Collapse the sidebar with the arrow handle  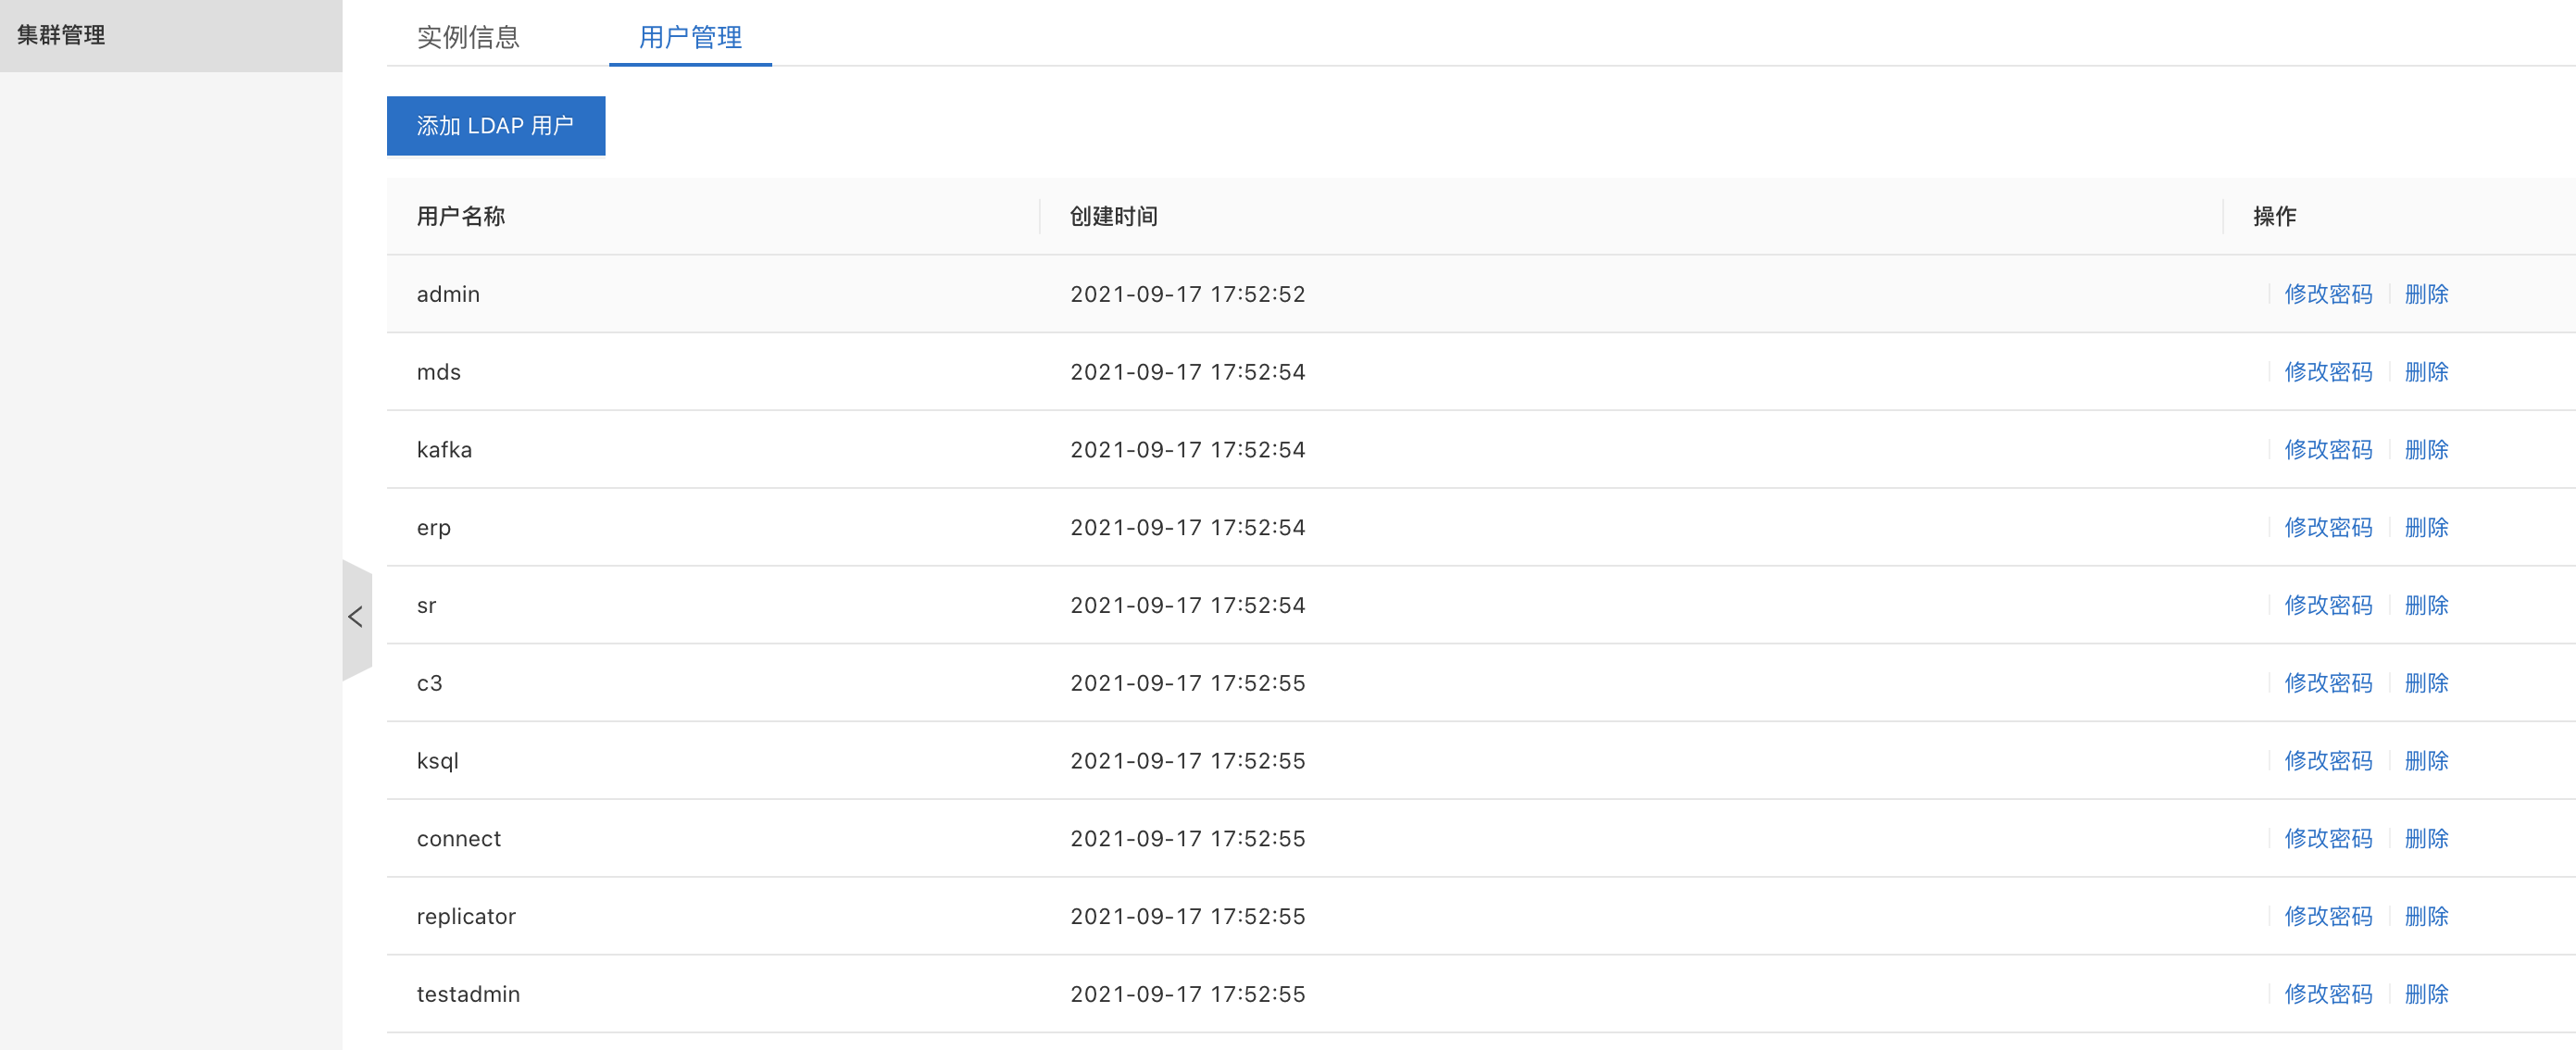[356, 617]
